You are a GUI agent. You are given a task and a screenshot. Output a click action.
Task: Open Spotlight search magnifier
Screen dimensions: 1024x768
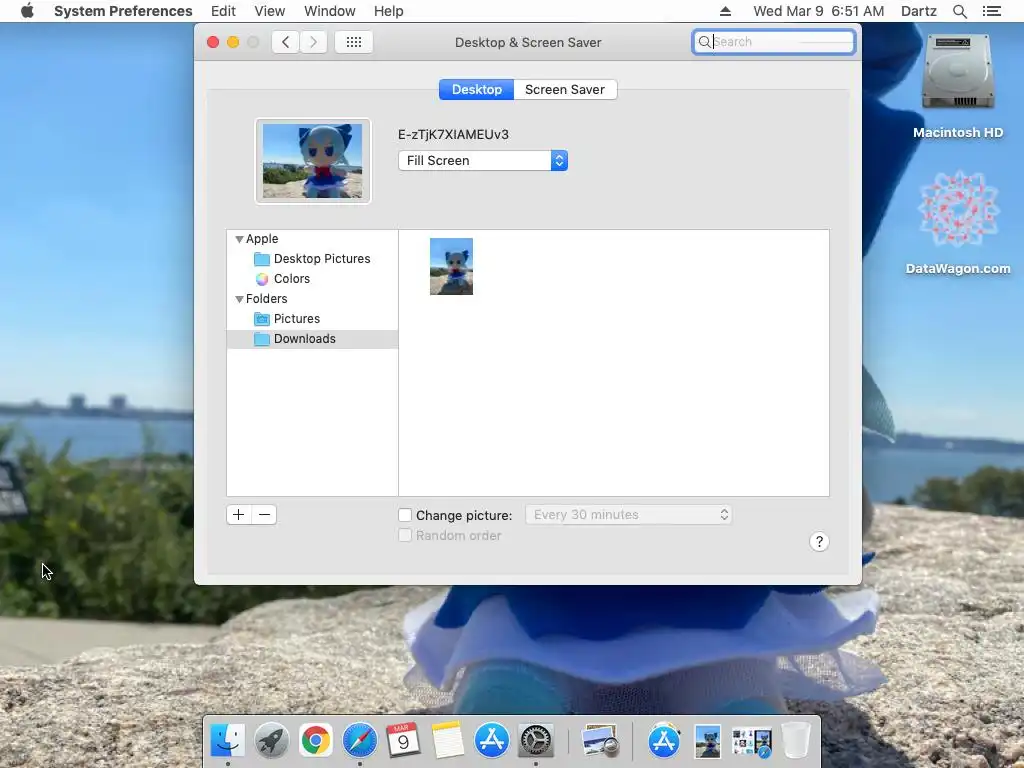click(x=960, y=11)
